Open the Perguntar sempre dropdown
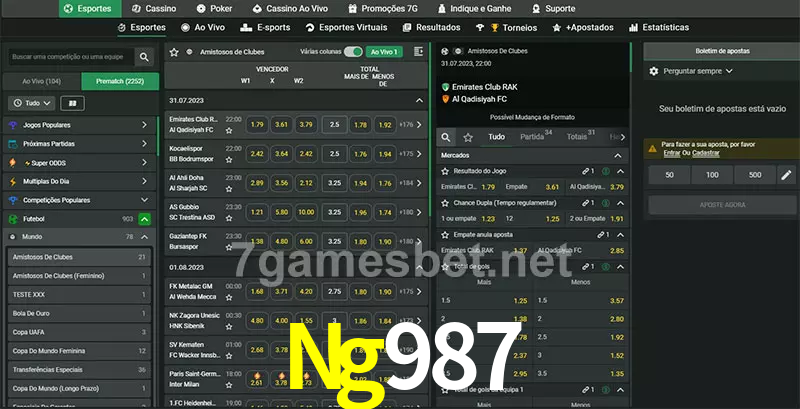Viewport: 800px width, 409px height. click(698, 71)
